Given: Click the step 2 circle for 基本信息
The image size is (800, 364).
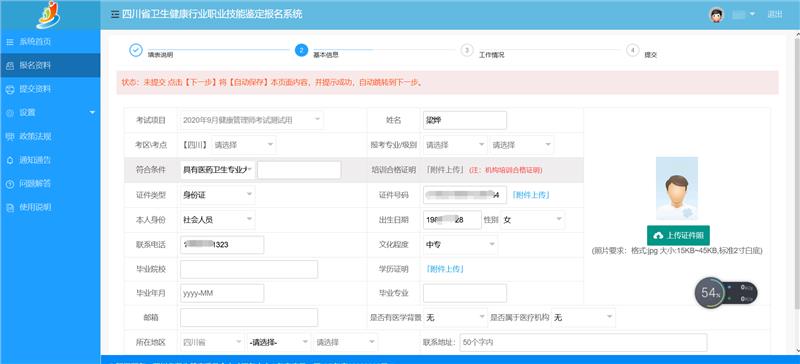Looking at the screenshot, I should [x=301, y=50].
